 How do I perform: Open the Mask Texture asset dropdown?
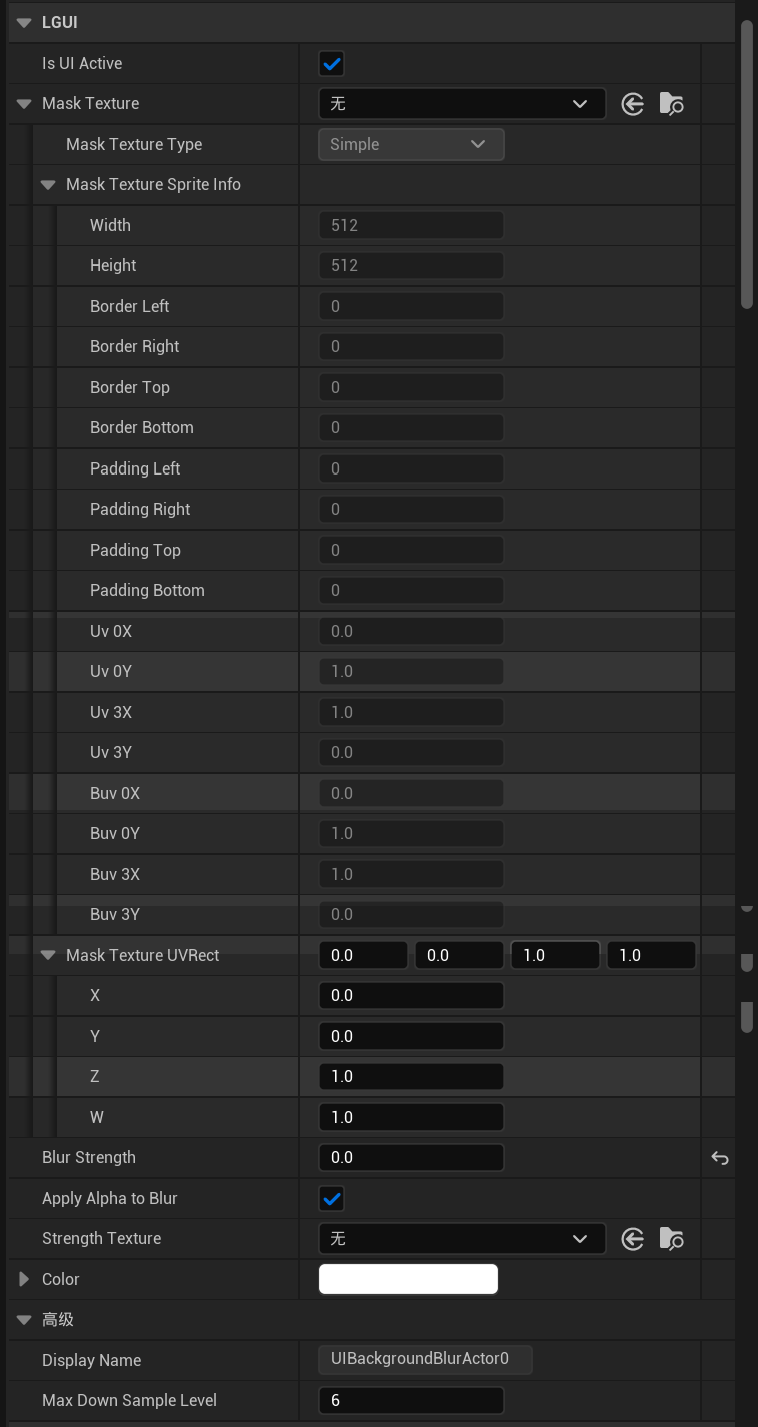click(x=462, y=104)
